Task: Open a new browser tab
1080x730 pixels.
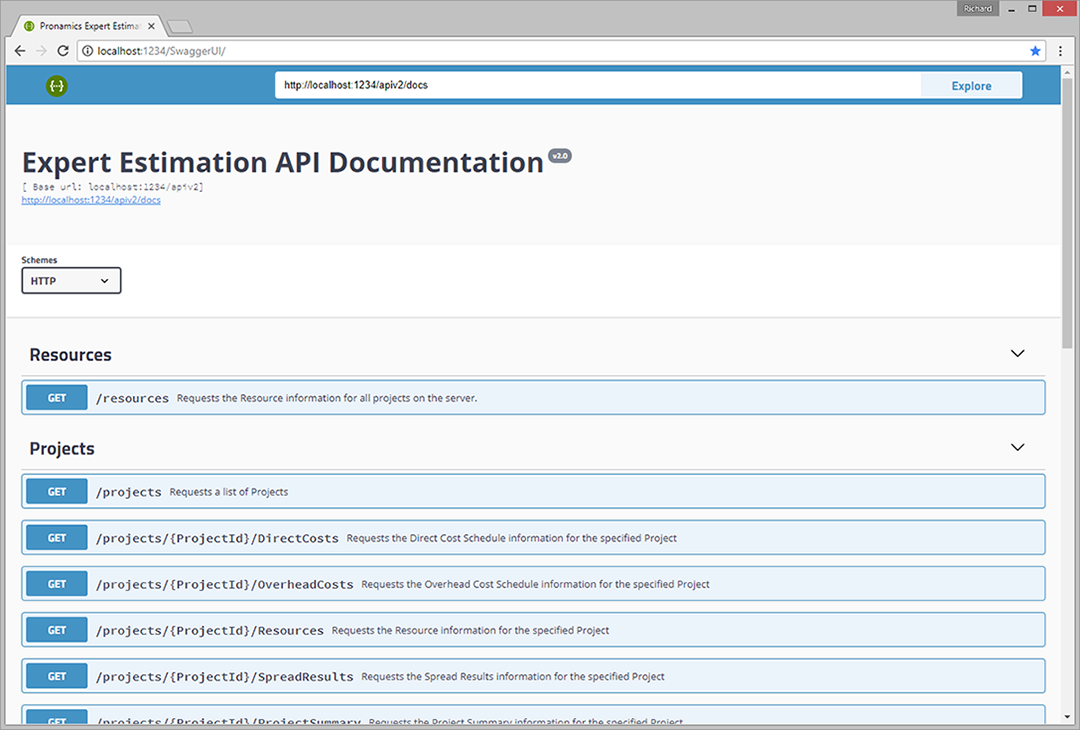Action: click(x=180, y=25)
